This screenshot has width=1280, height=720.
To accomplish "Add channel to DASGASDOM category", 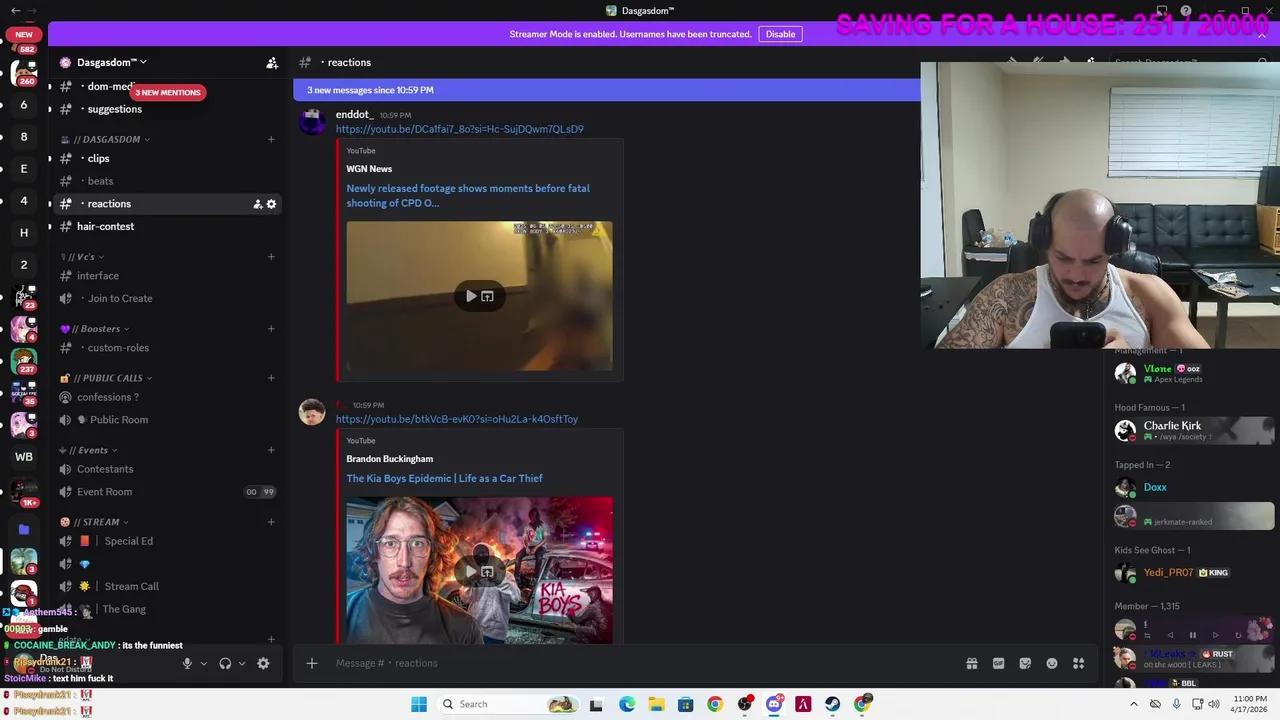I will 271,139.
